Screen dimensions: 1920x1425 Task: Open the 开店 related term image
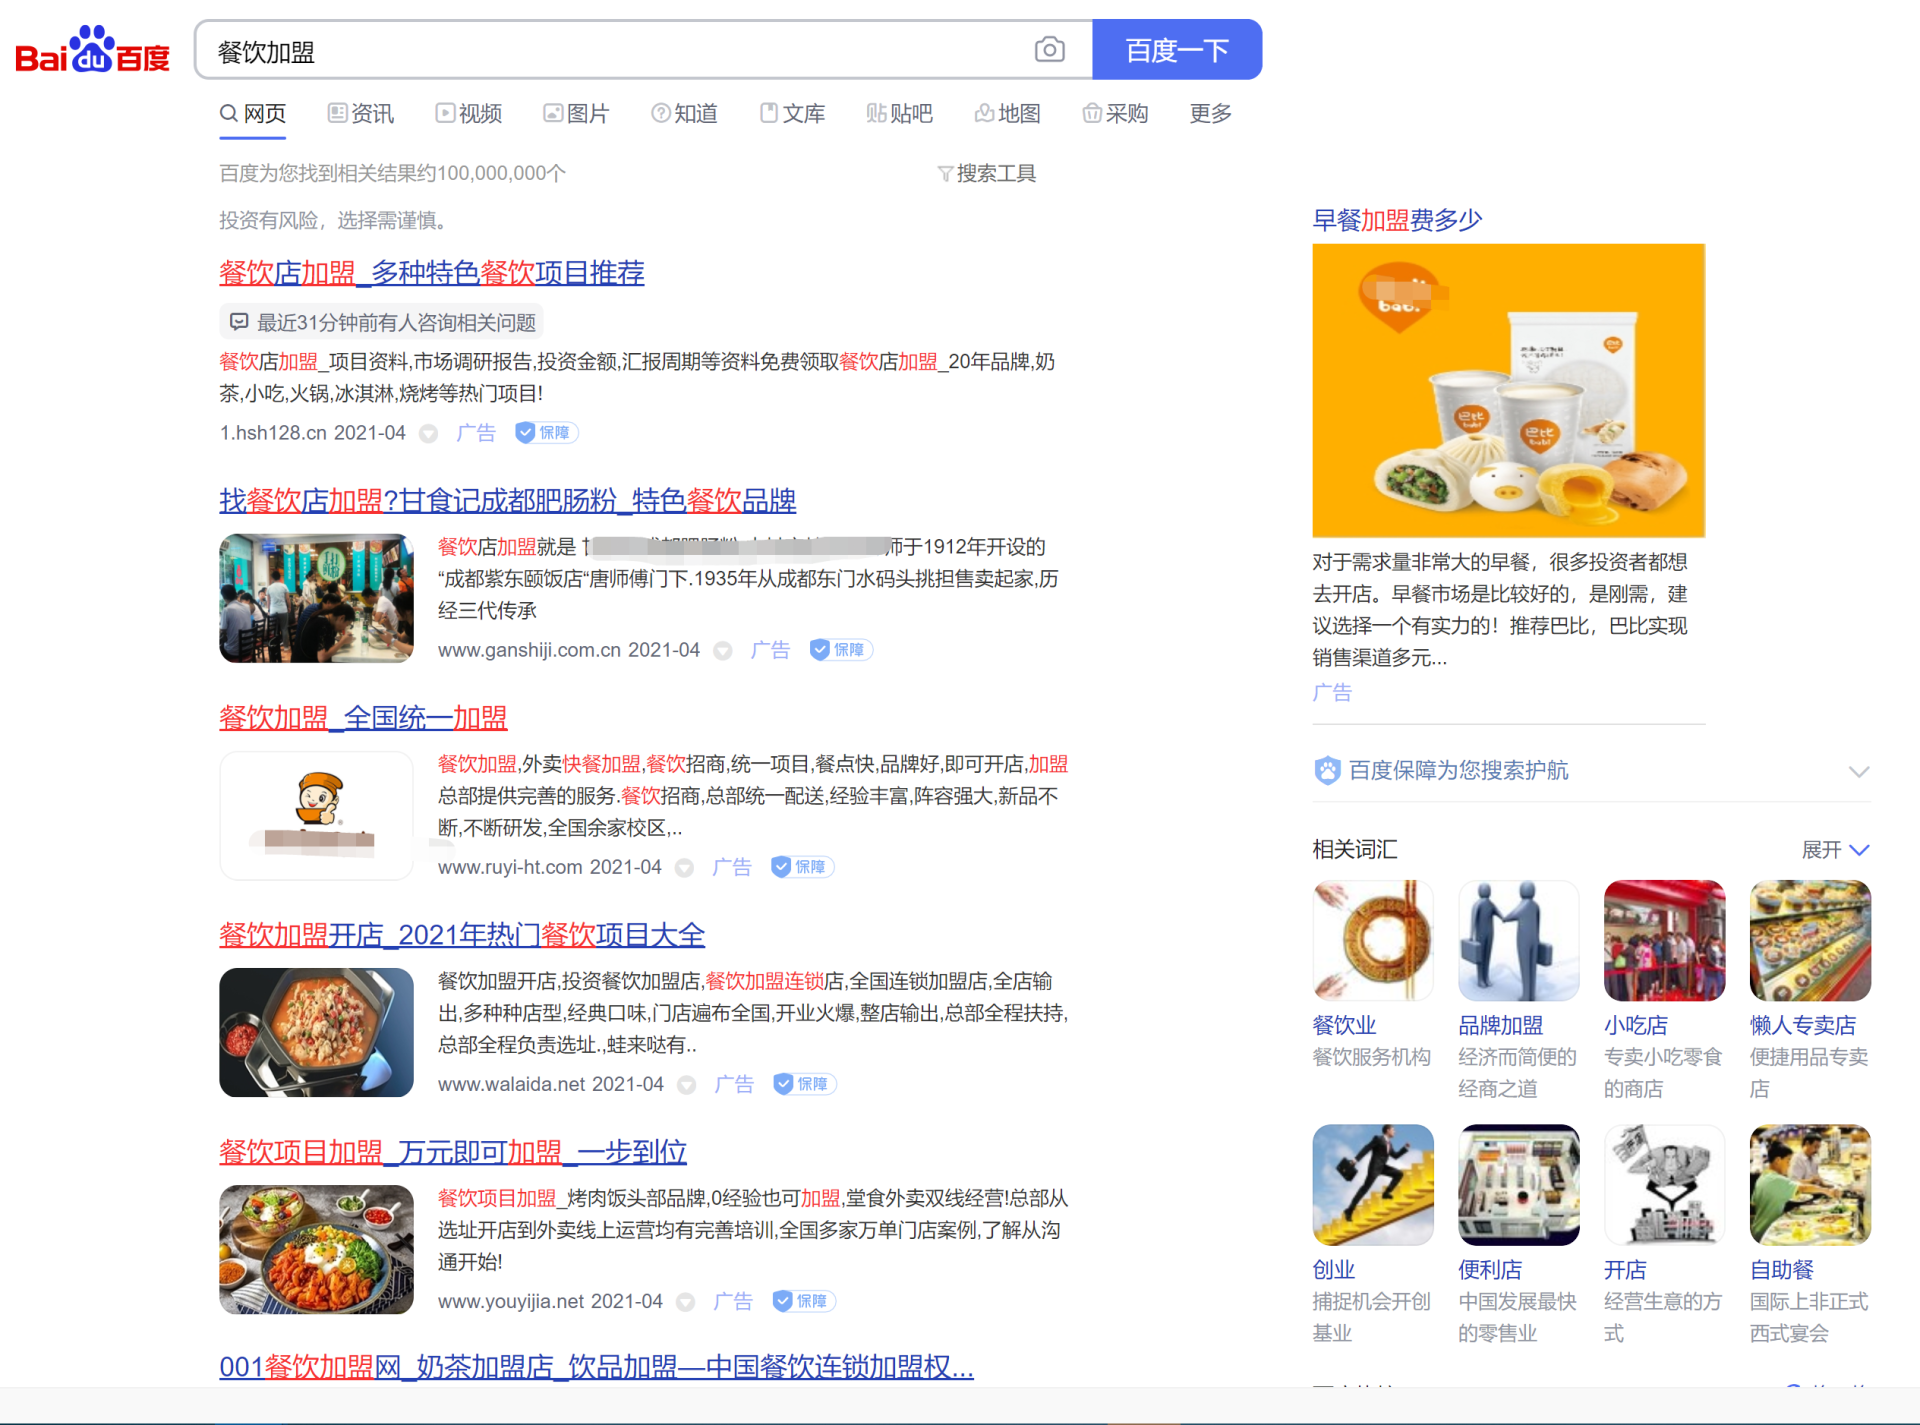click(1665, 1185)
